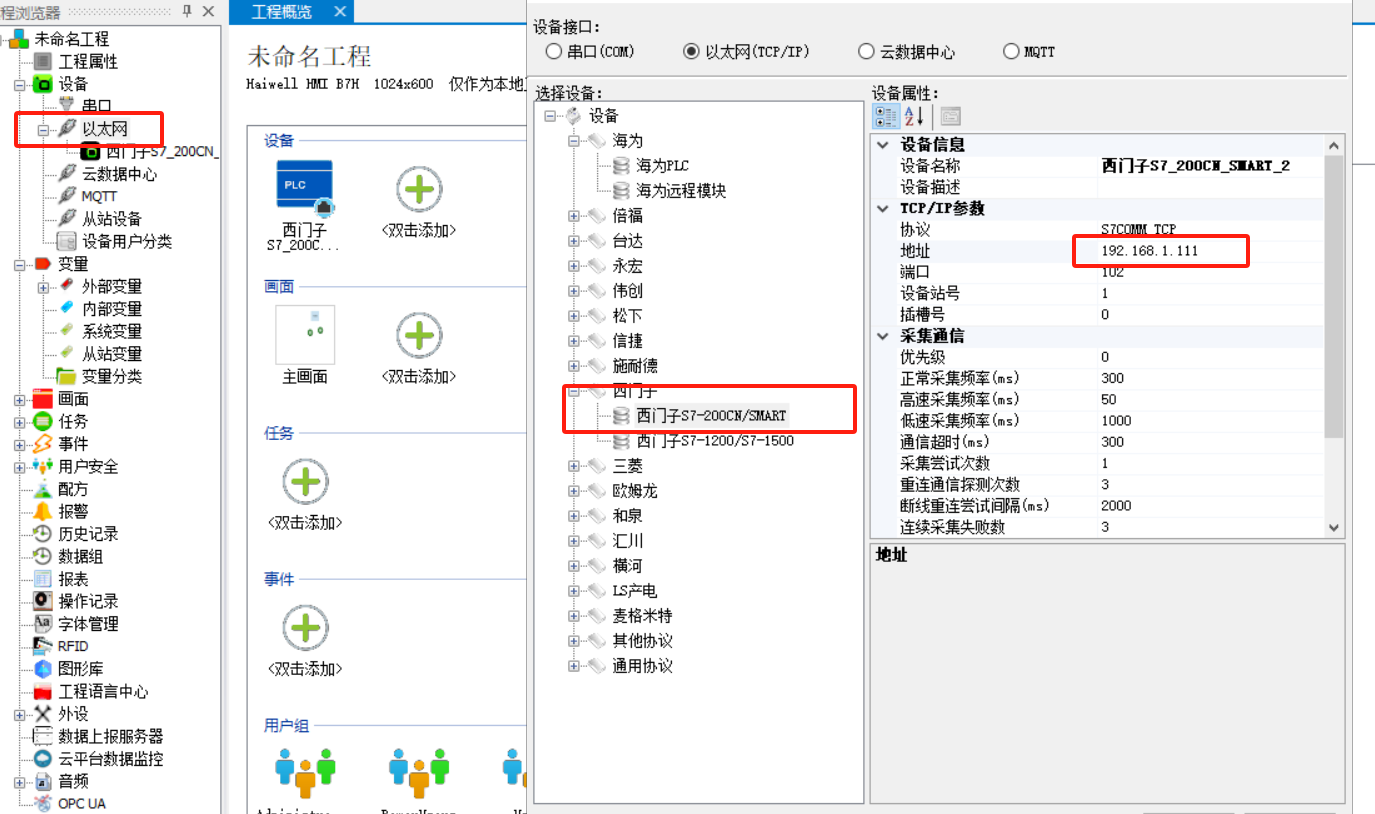Click the alphabetical A-Z sort icon in 设备属性
This screenshot has width=1375, height=814.
click(x=915, y=116)
